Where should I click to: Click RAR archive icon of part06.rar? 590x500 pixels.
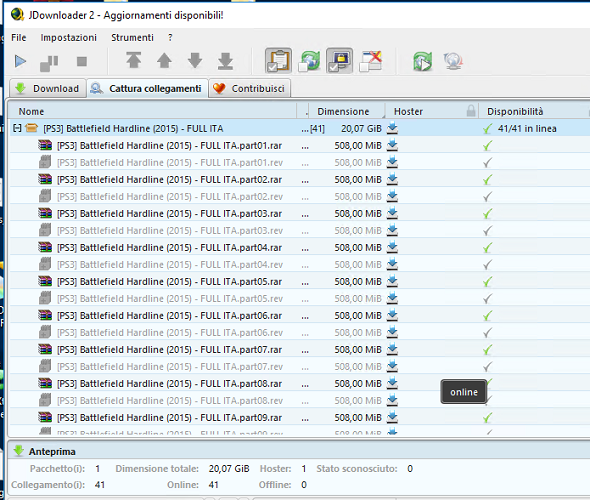pyautogui.click(x=45, y=315)
